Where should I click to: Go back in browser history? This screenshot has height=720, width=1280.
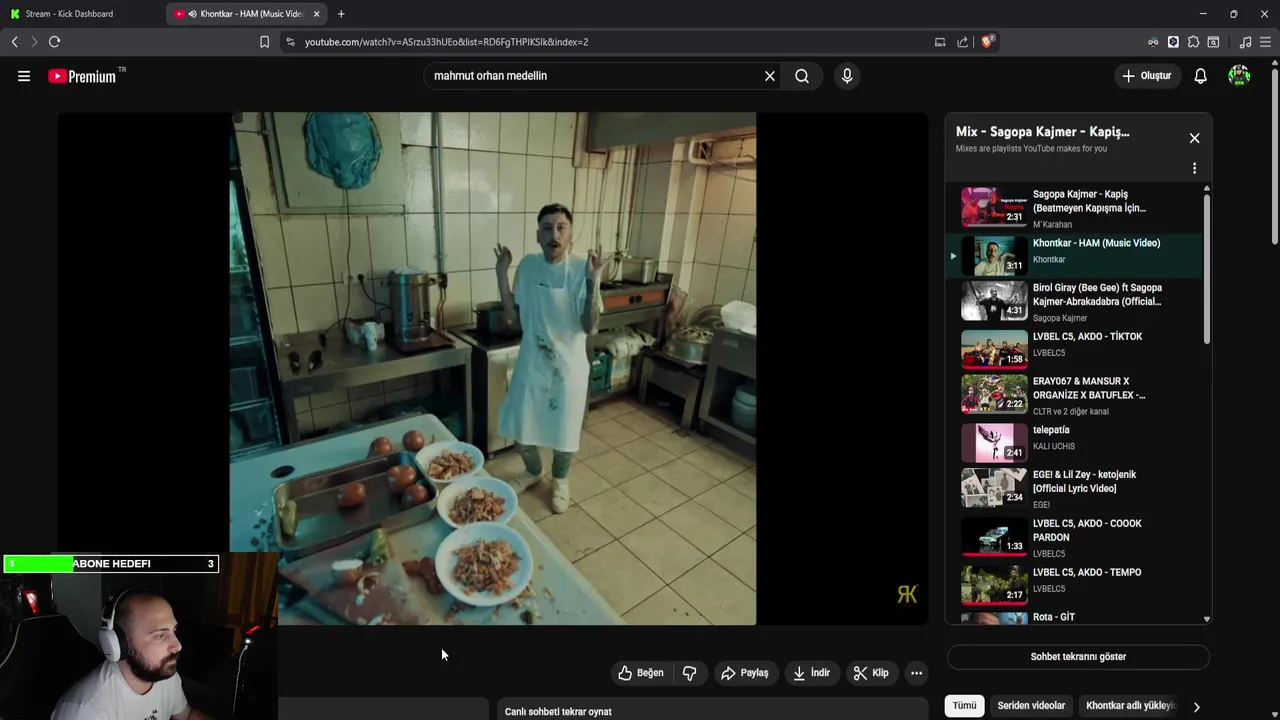tap(14, 42)
